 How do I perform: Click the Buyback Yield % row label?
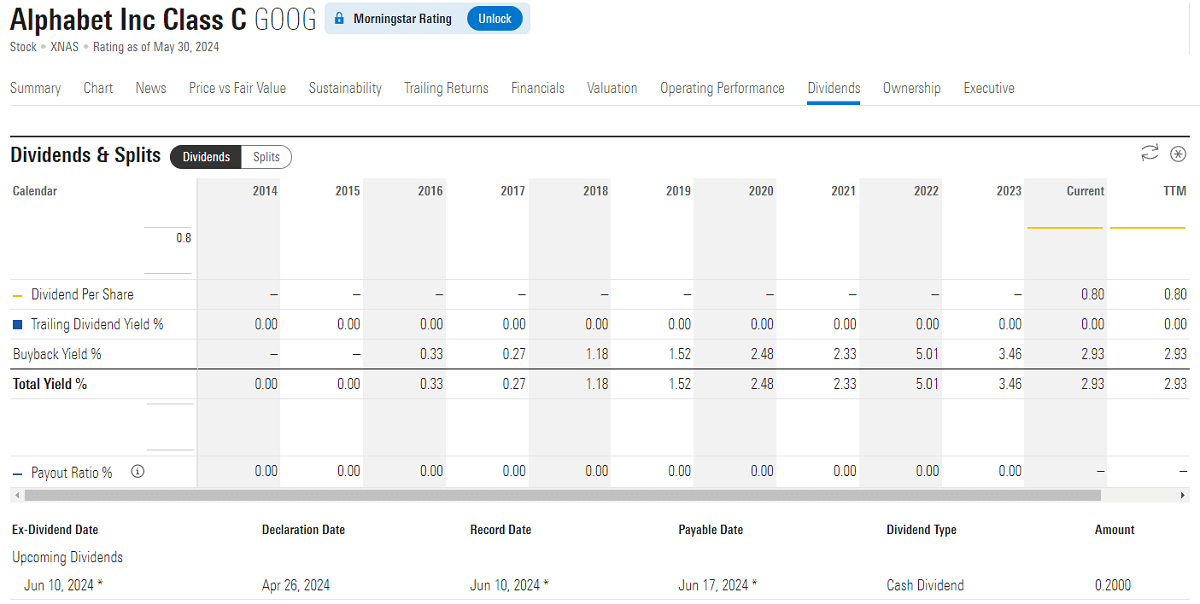57,354
